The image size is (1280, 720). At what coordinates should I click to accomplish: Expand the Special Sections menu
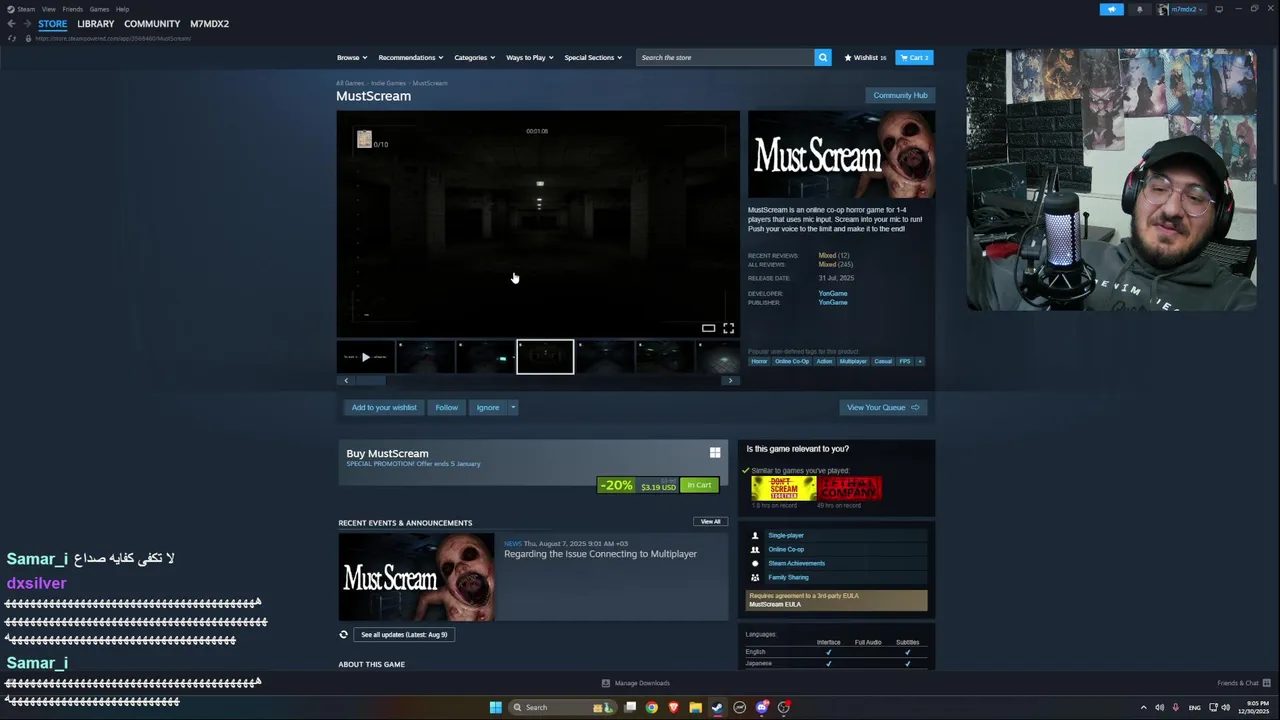(593, 57)
